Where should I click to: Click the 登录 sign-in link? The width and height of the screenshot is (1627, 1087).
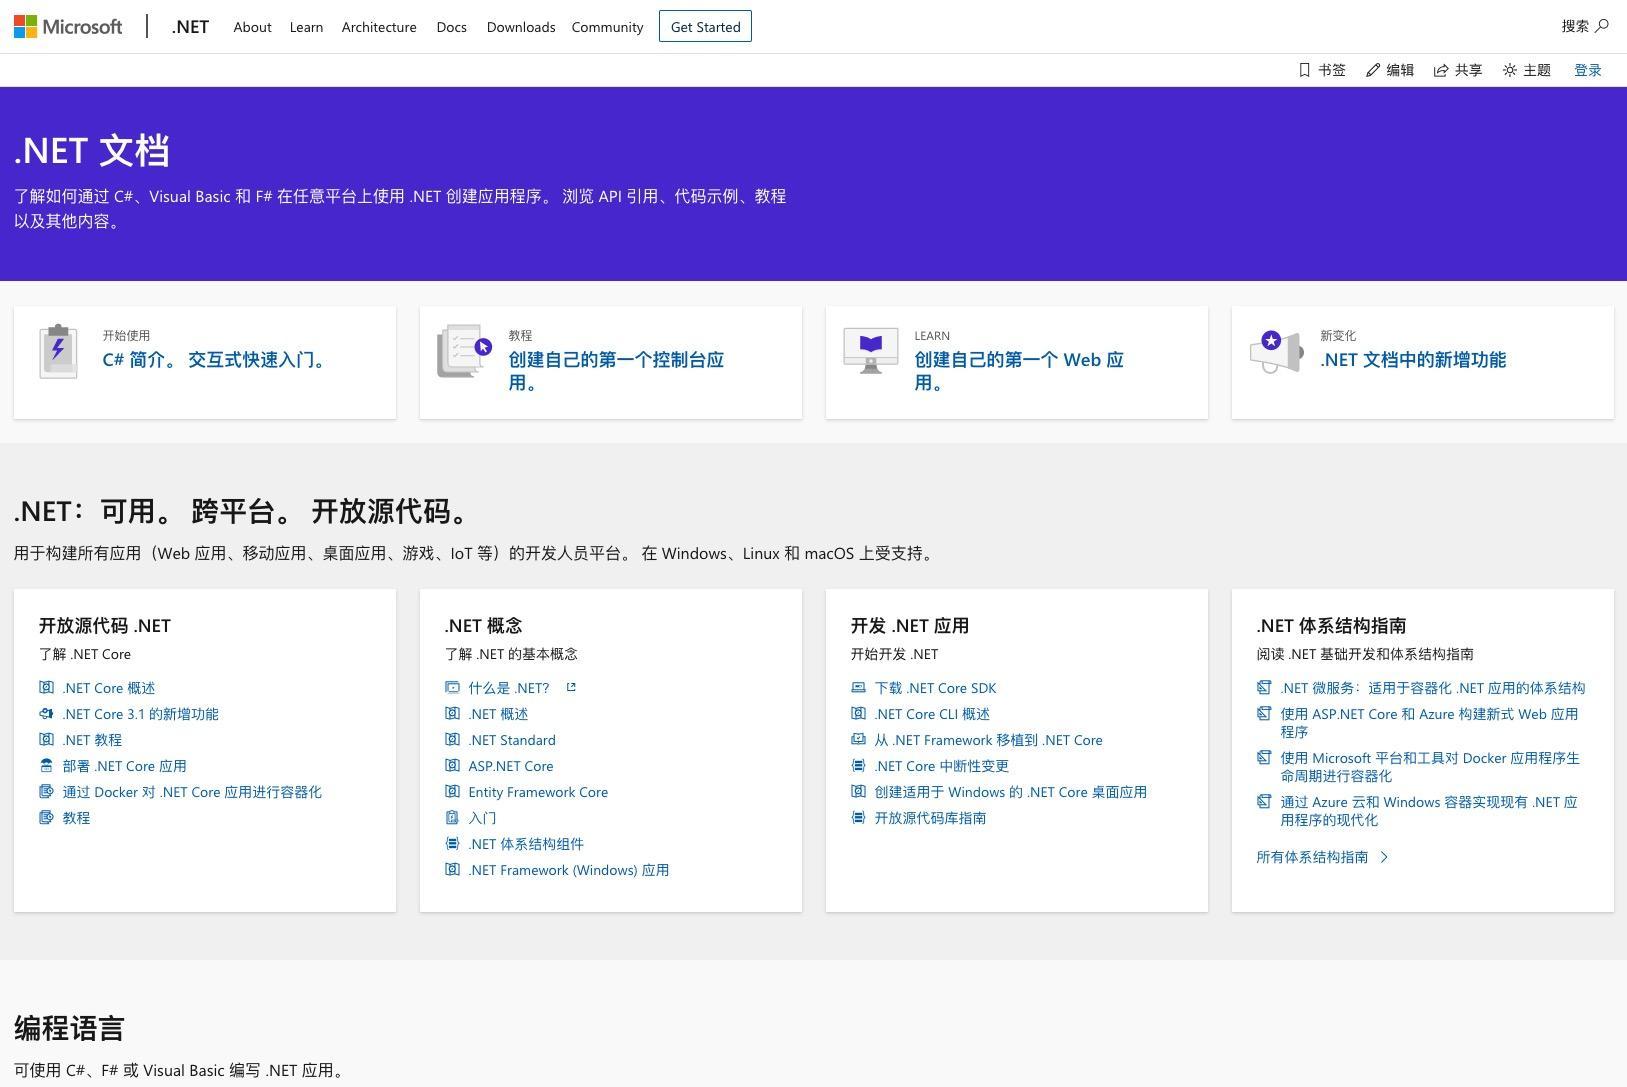[x=1588, y=70]
